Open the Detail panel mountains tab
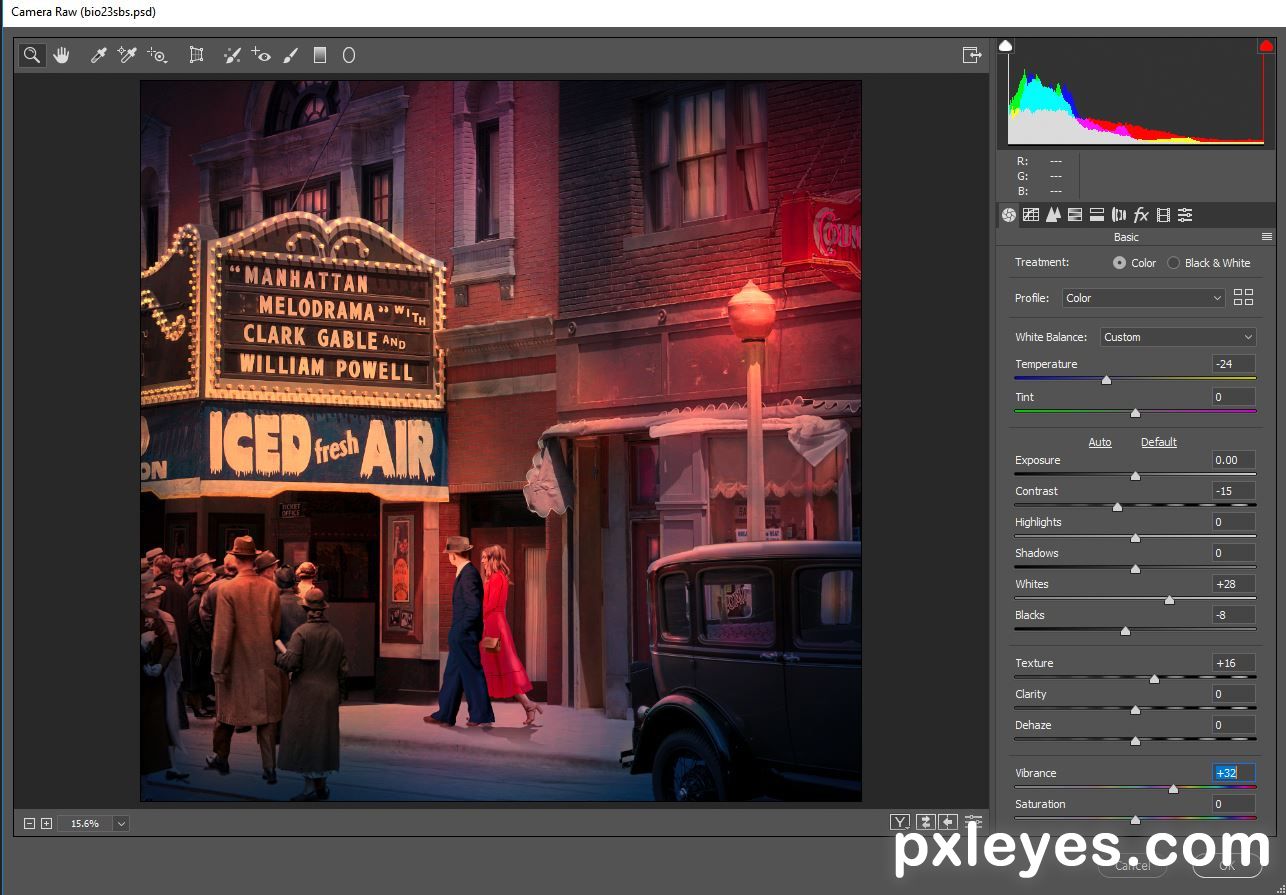Image resolution: width=1286 pixels, height=895 pixels. [x=1053, y=215]
